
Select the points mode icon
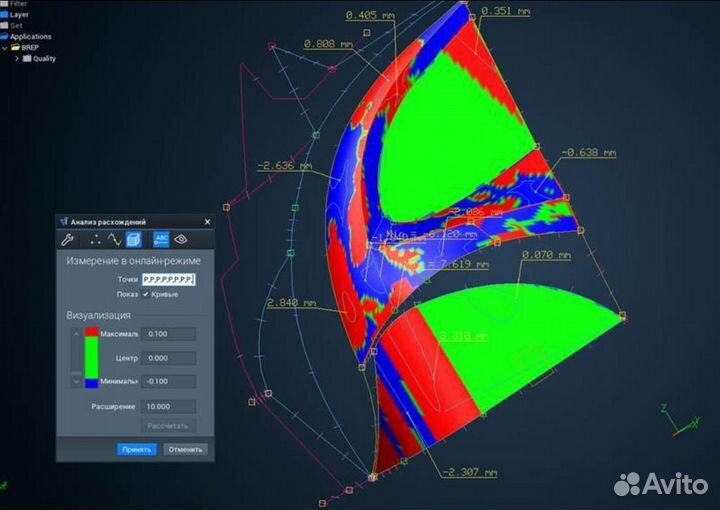96,239
